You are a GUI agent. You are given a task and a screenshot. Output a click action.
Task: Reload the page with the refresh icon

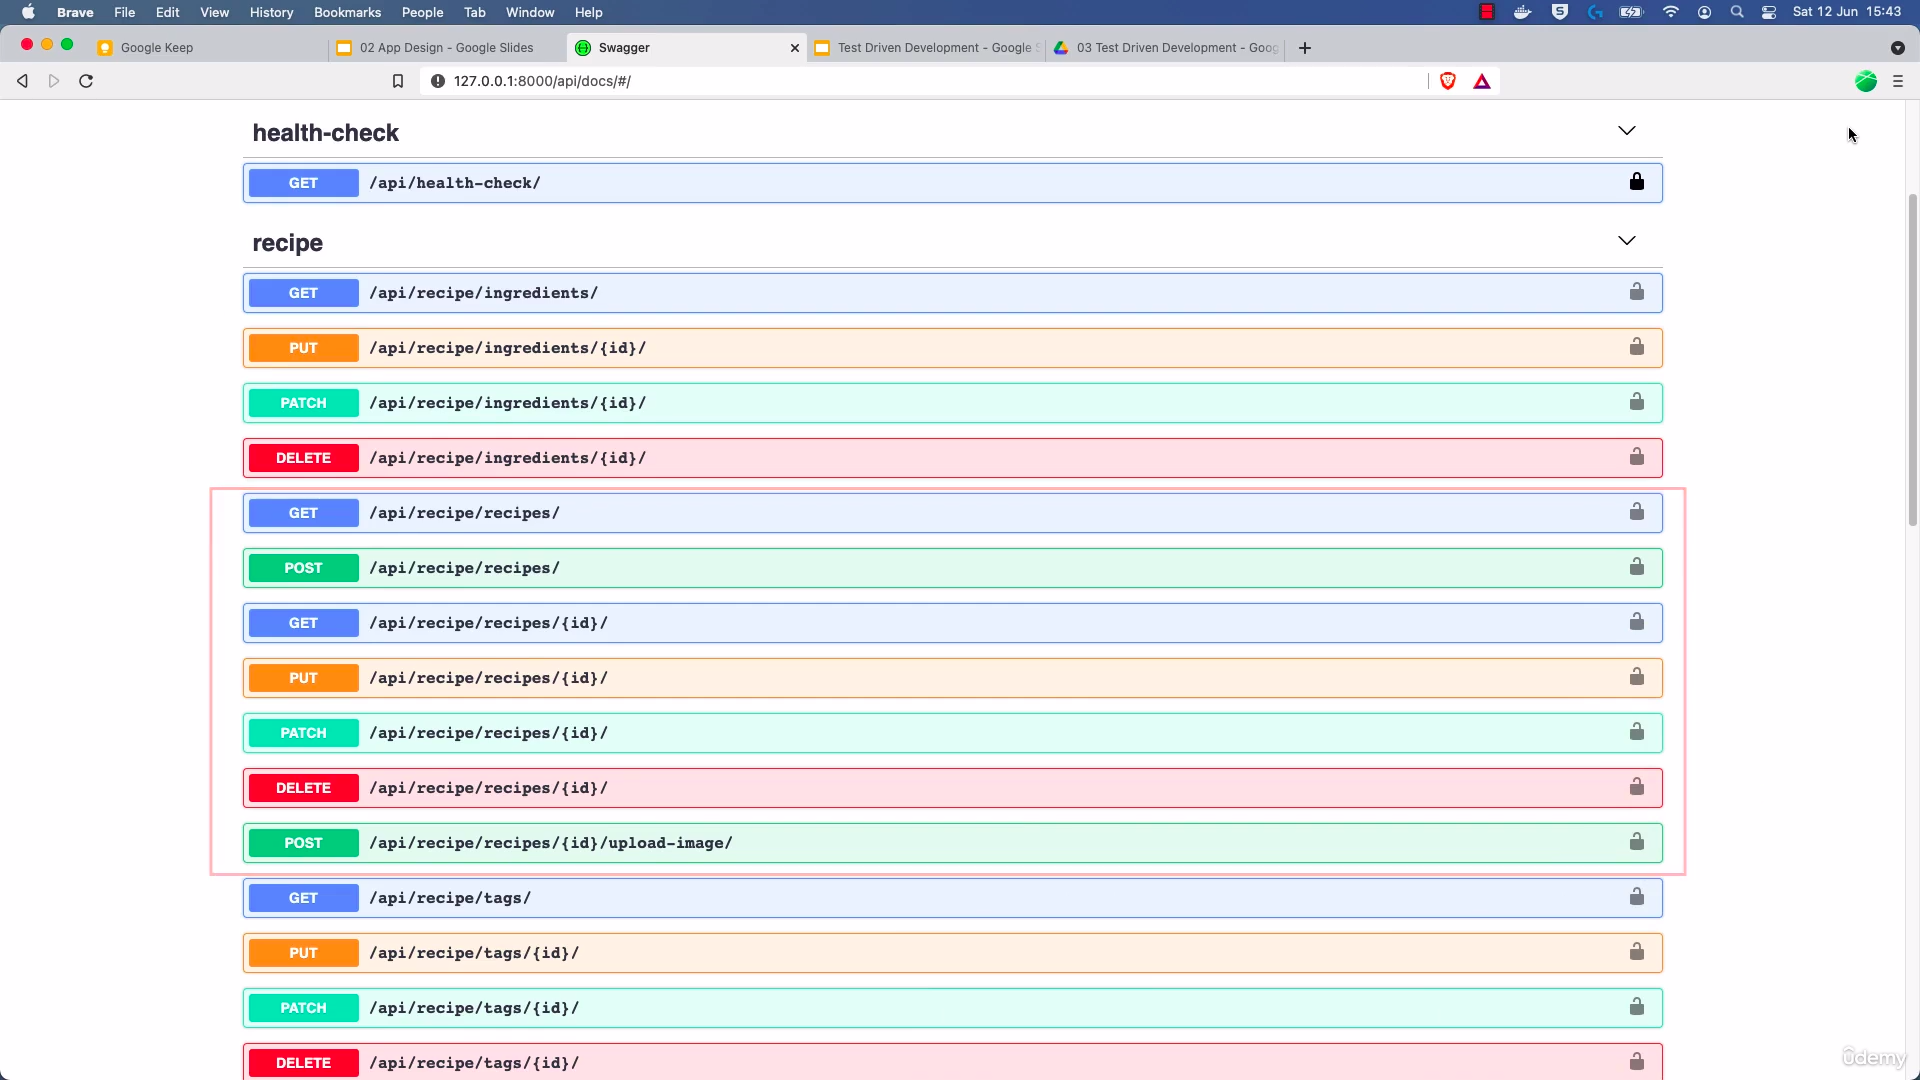[x=86, y=81]
